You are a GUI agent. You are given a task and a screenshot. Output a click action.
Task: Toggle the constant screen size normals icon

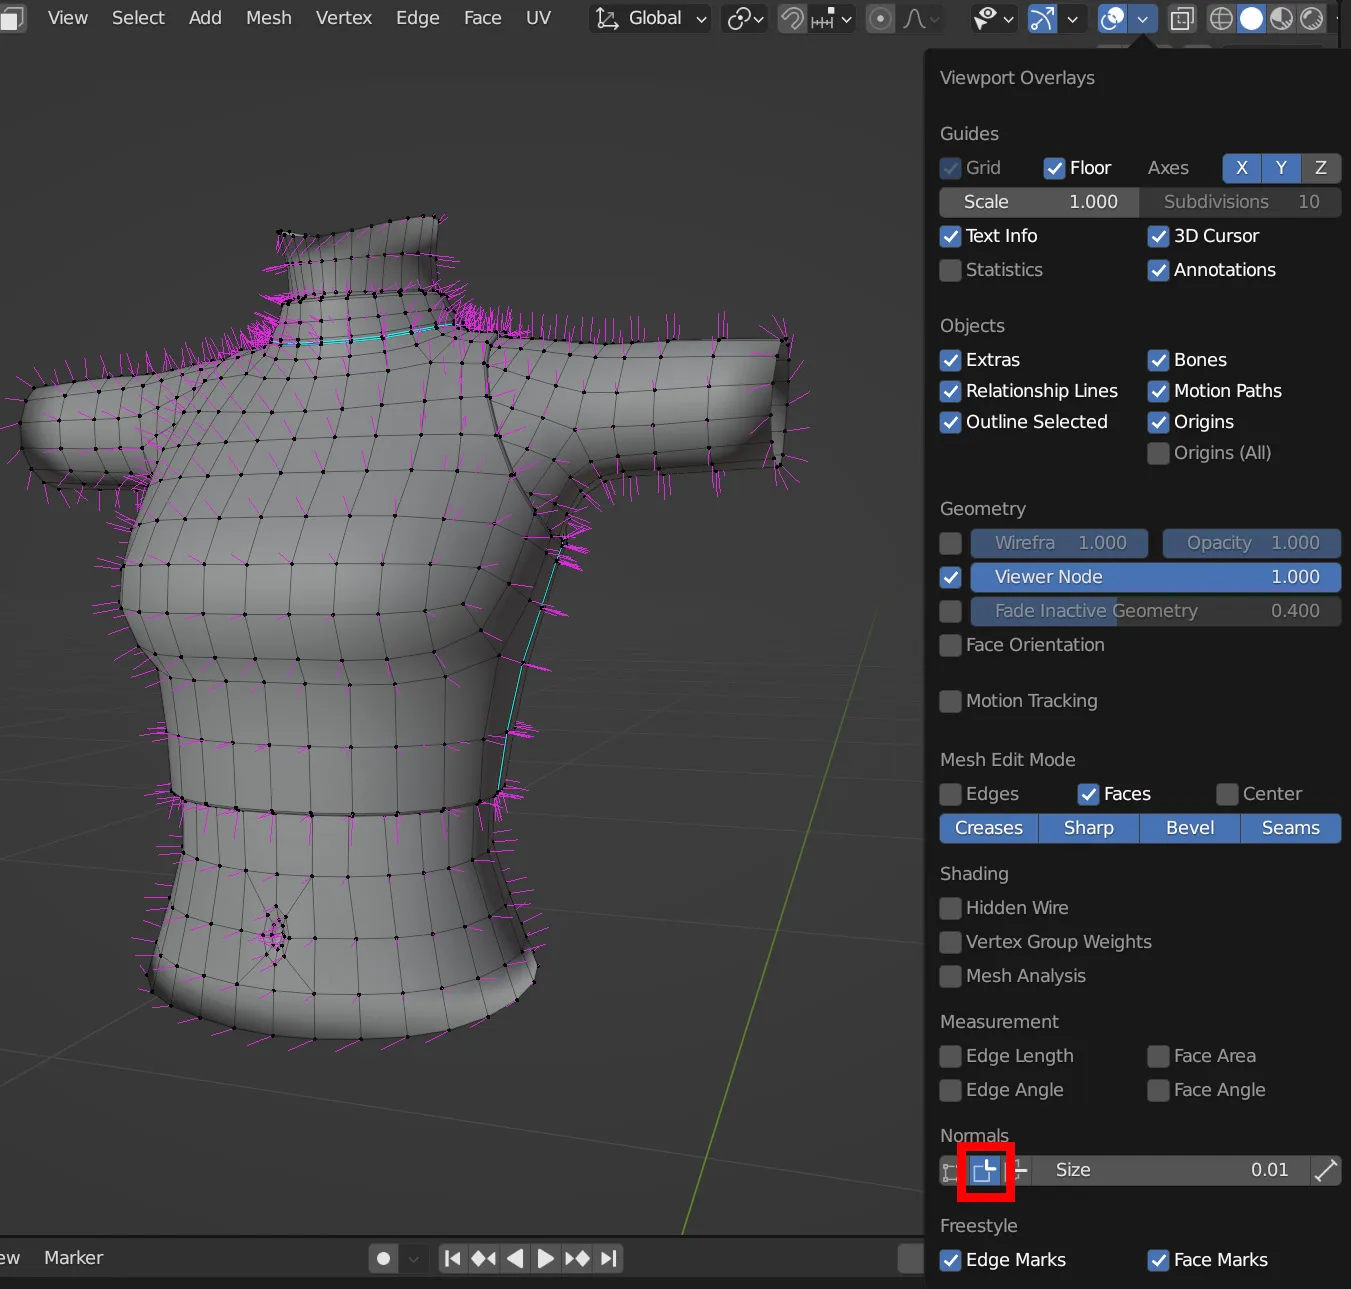click(1326, 1170)
